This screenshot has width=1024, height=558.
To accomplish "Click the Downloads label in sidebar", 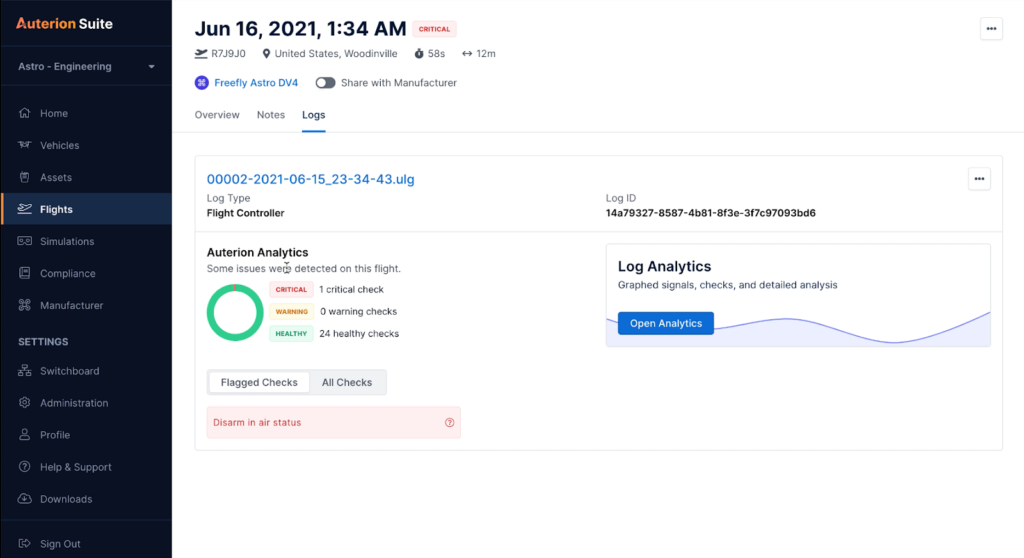I will [x=66, y=499].
